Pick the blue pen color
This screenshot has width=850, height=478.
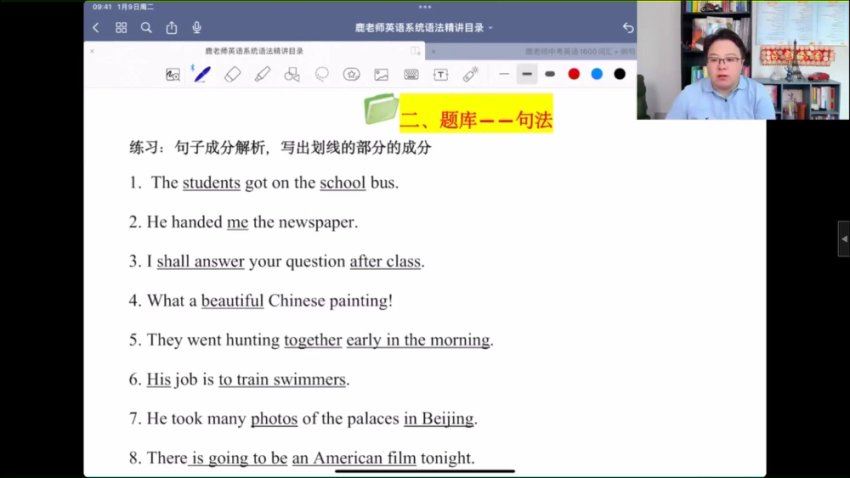point(597,74)
